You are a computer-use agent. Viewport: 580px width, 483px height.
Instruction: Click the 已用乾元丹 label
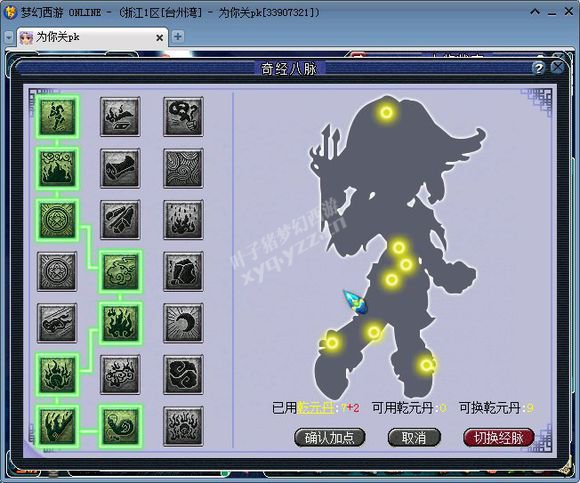(x=303, y=408)
